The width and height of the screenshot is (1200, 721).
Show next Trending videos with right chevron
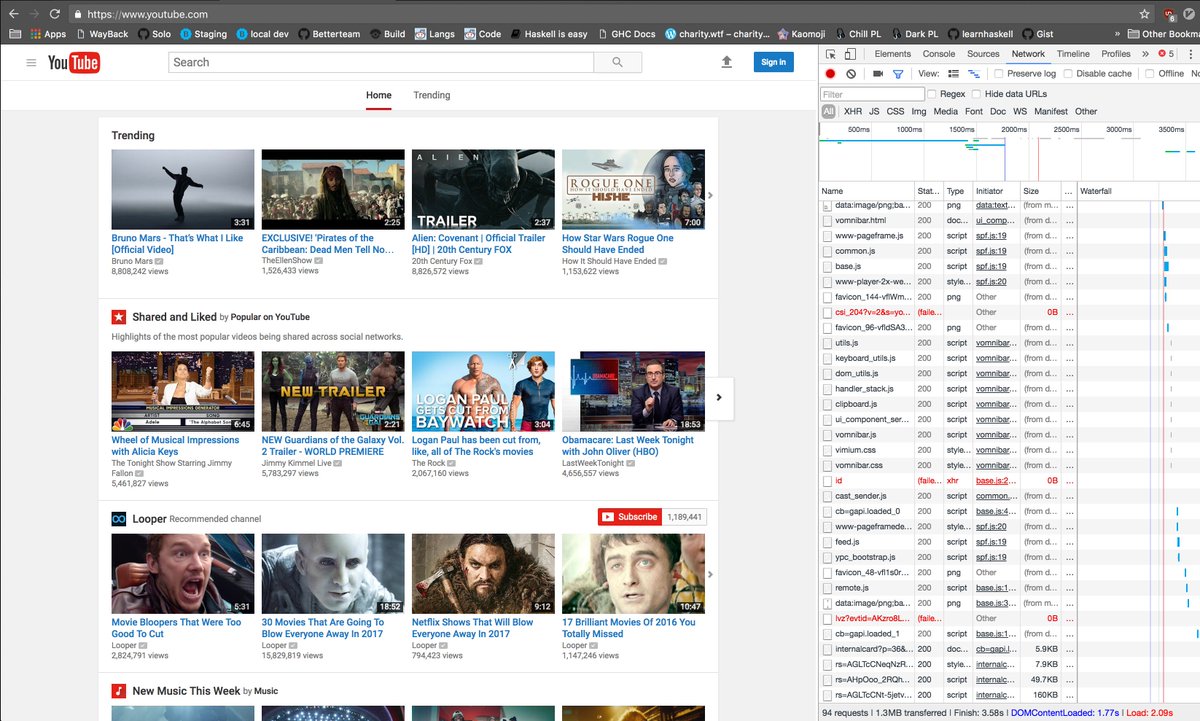pos(710,196)
